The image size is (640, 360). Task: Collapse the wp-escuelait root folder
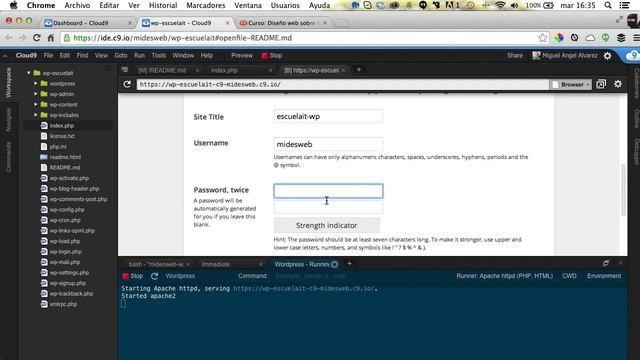[x=29, y=73]
